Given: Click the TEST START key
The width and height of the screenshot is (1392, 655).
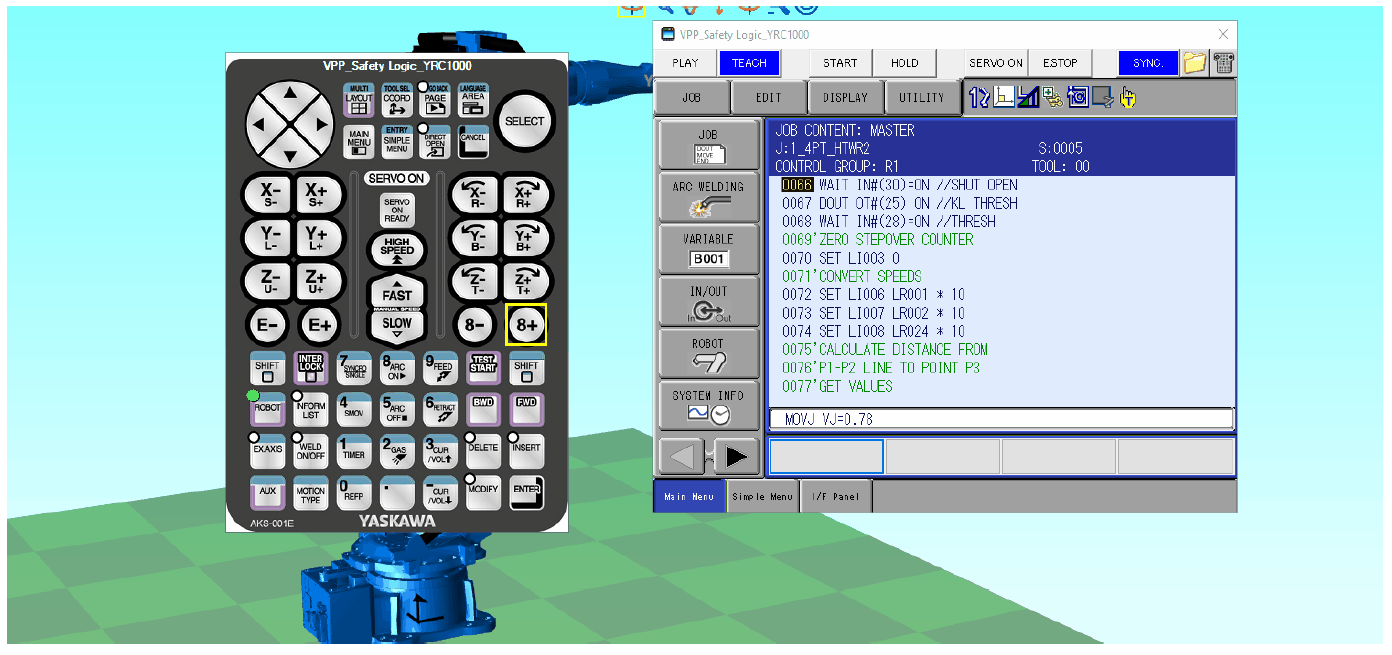Looking at the screenshot, I should pyautogui.click(x=483, y=368).
